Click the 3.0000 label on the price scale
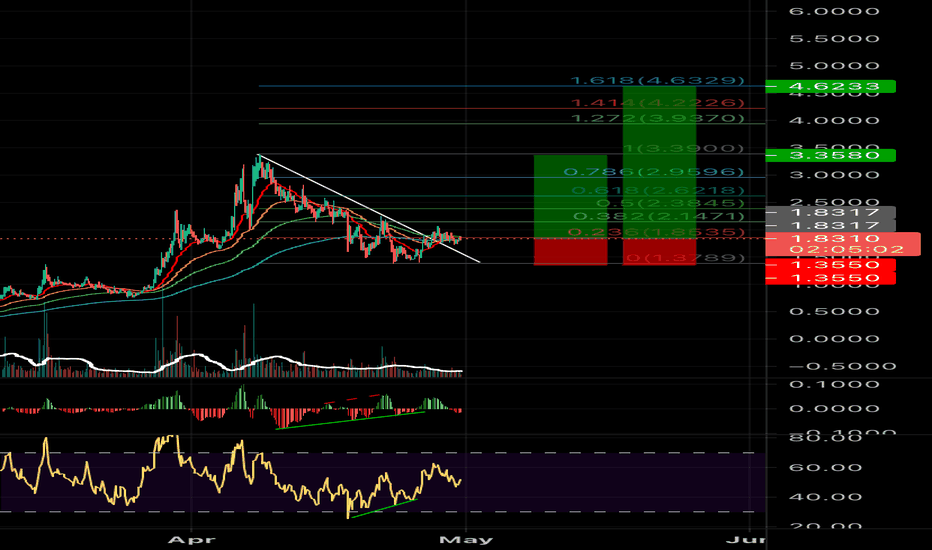The image size is (932, 550). pos(834,175)
